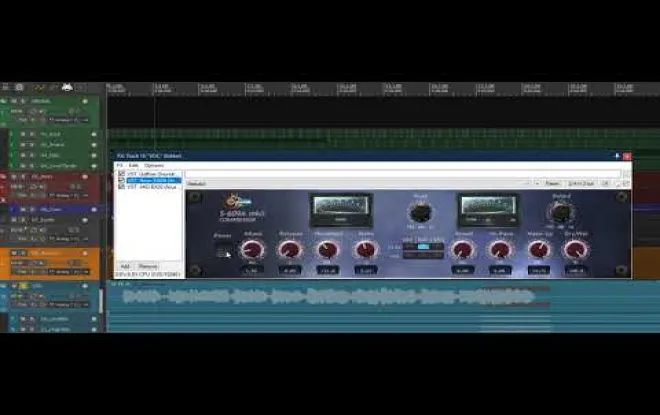
Task: Toggle the plugin bypass checkbox right of UI button
Action: click(625, 184)
